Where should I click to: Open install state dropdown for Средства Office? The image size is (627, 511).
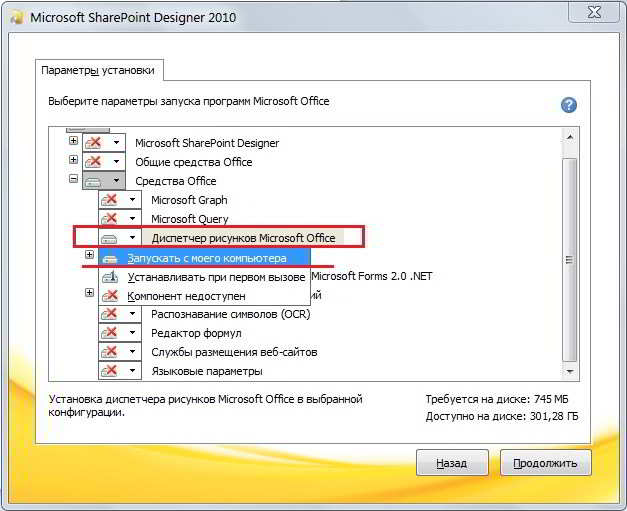[104, 181]
